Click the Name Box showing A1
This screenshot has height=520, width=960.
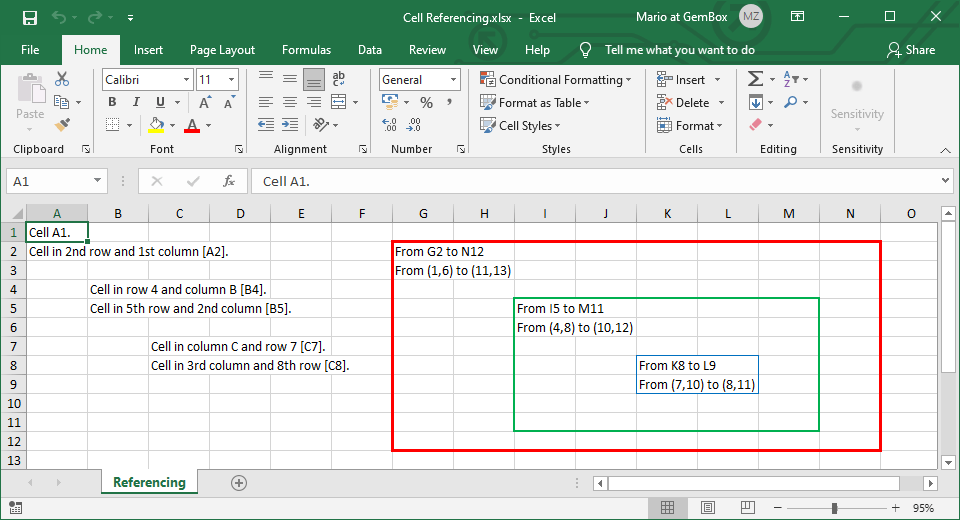coord(48,181)
